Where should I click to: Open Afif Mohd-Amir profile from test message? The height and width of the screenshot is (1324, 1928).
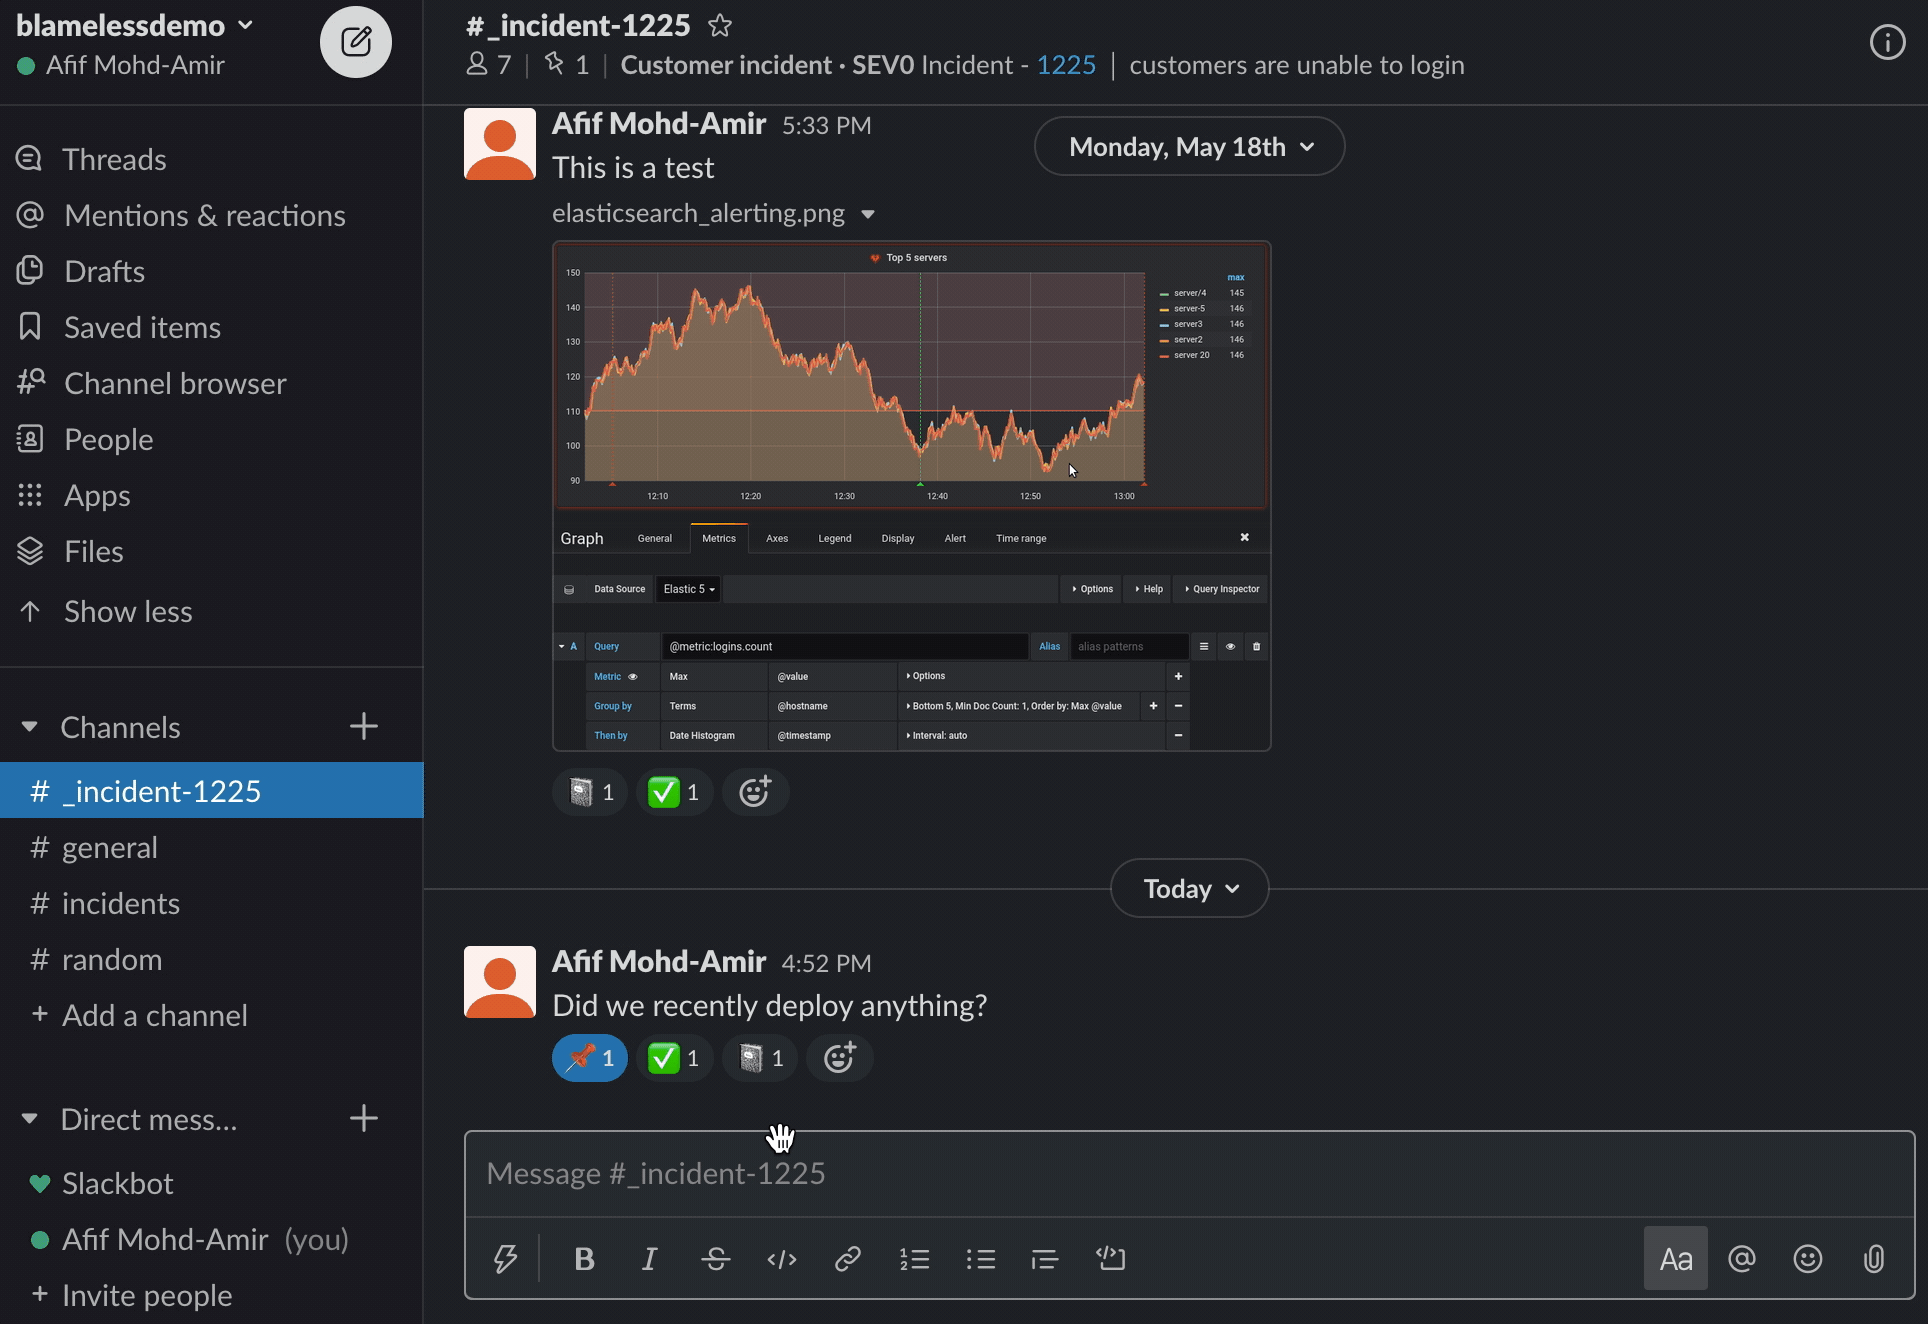(659, 123)
